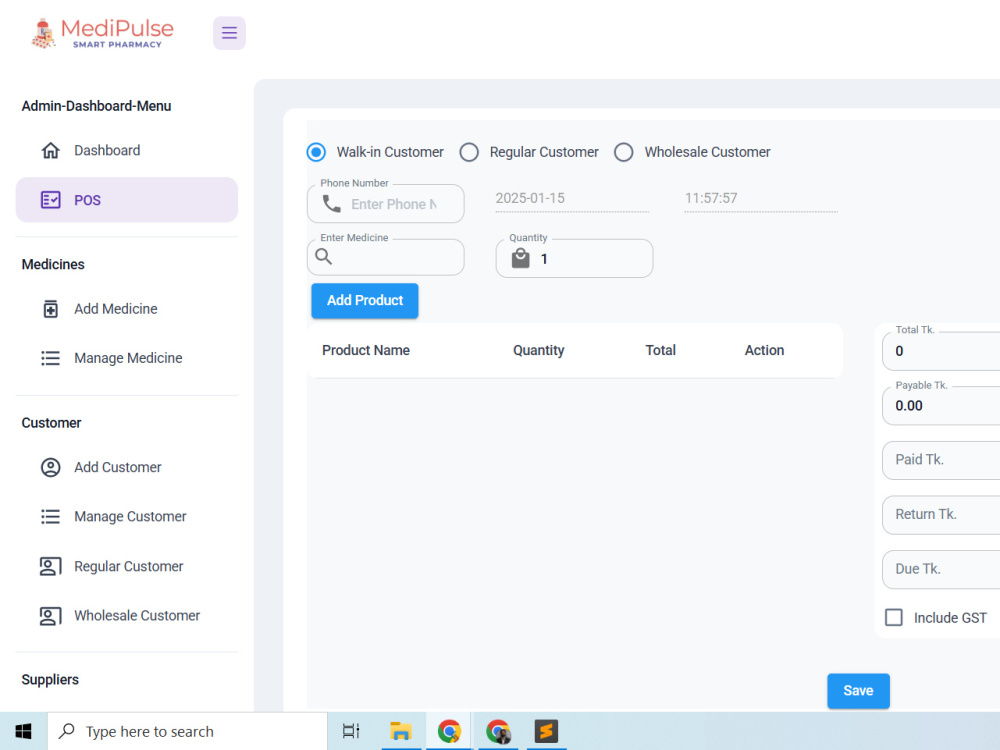
Task: Click the Action column header
Action: (x=764, y=350)
